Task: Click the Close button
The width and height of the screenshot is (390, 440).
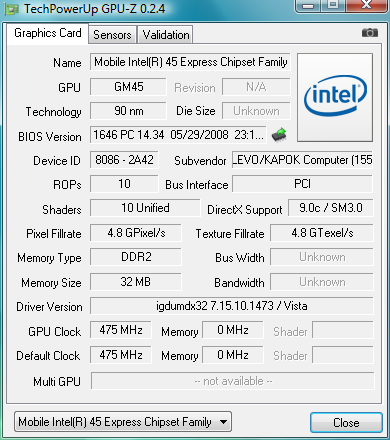Action: pyautogui.click(x=346, y=423)
